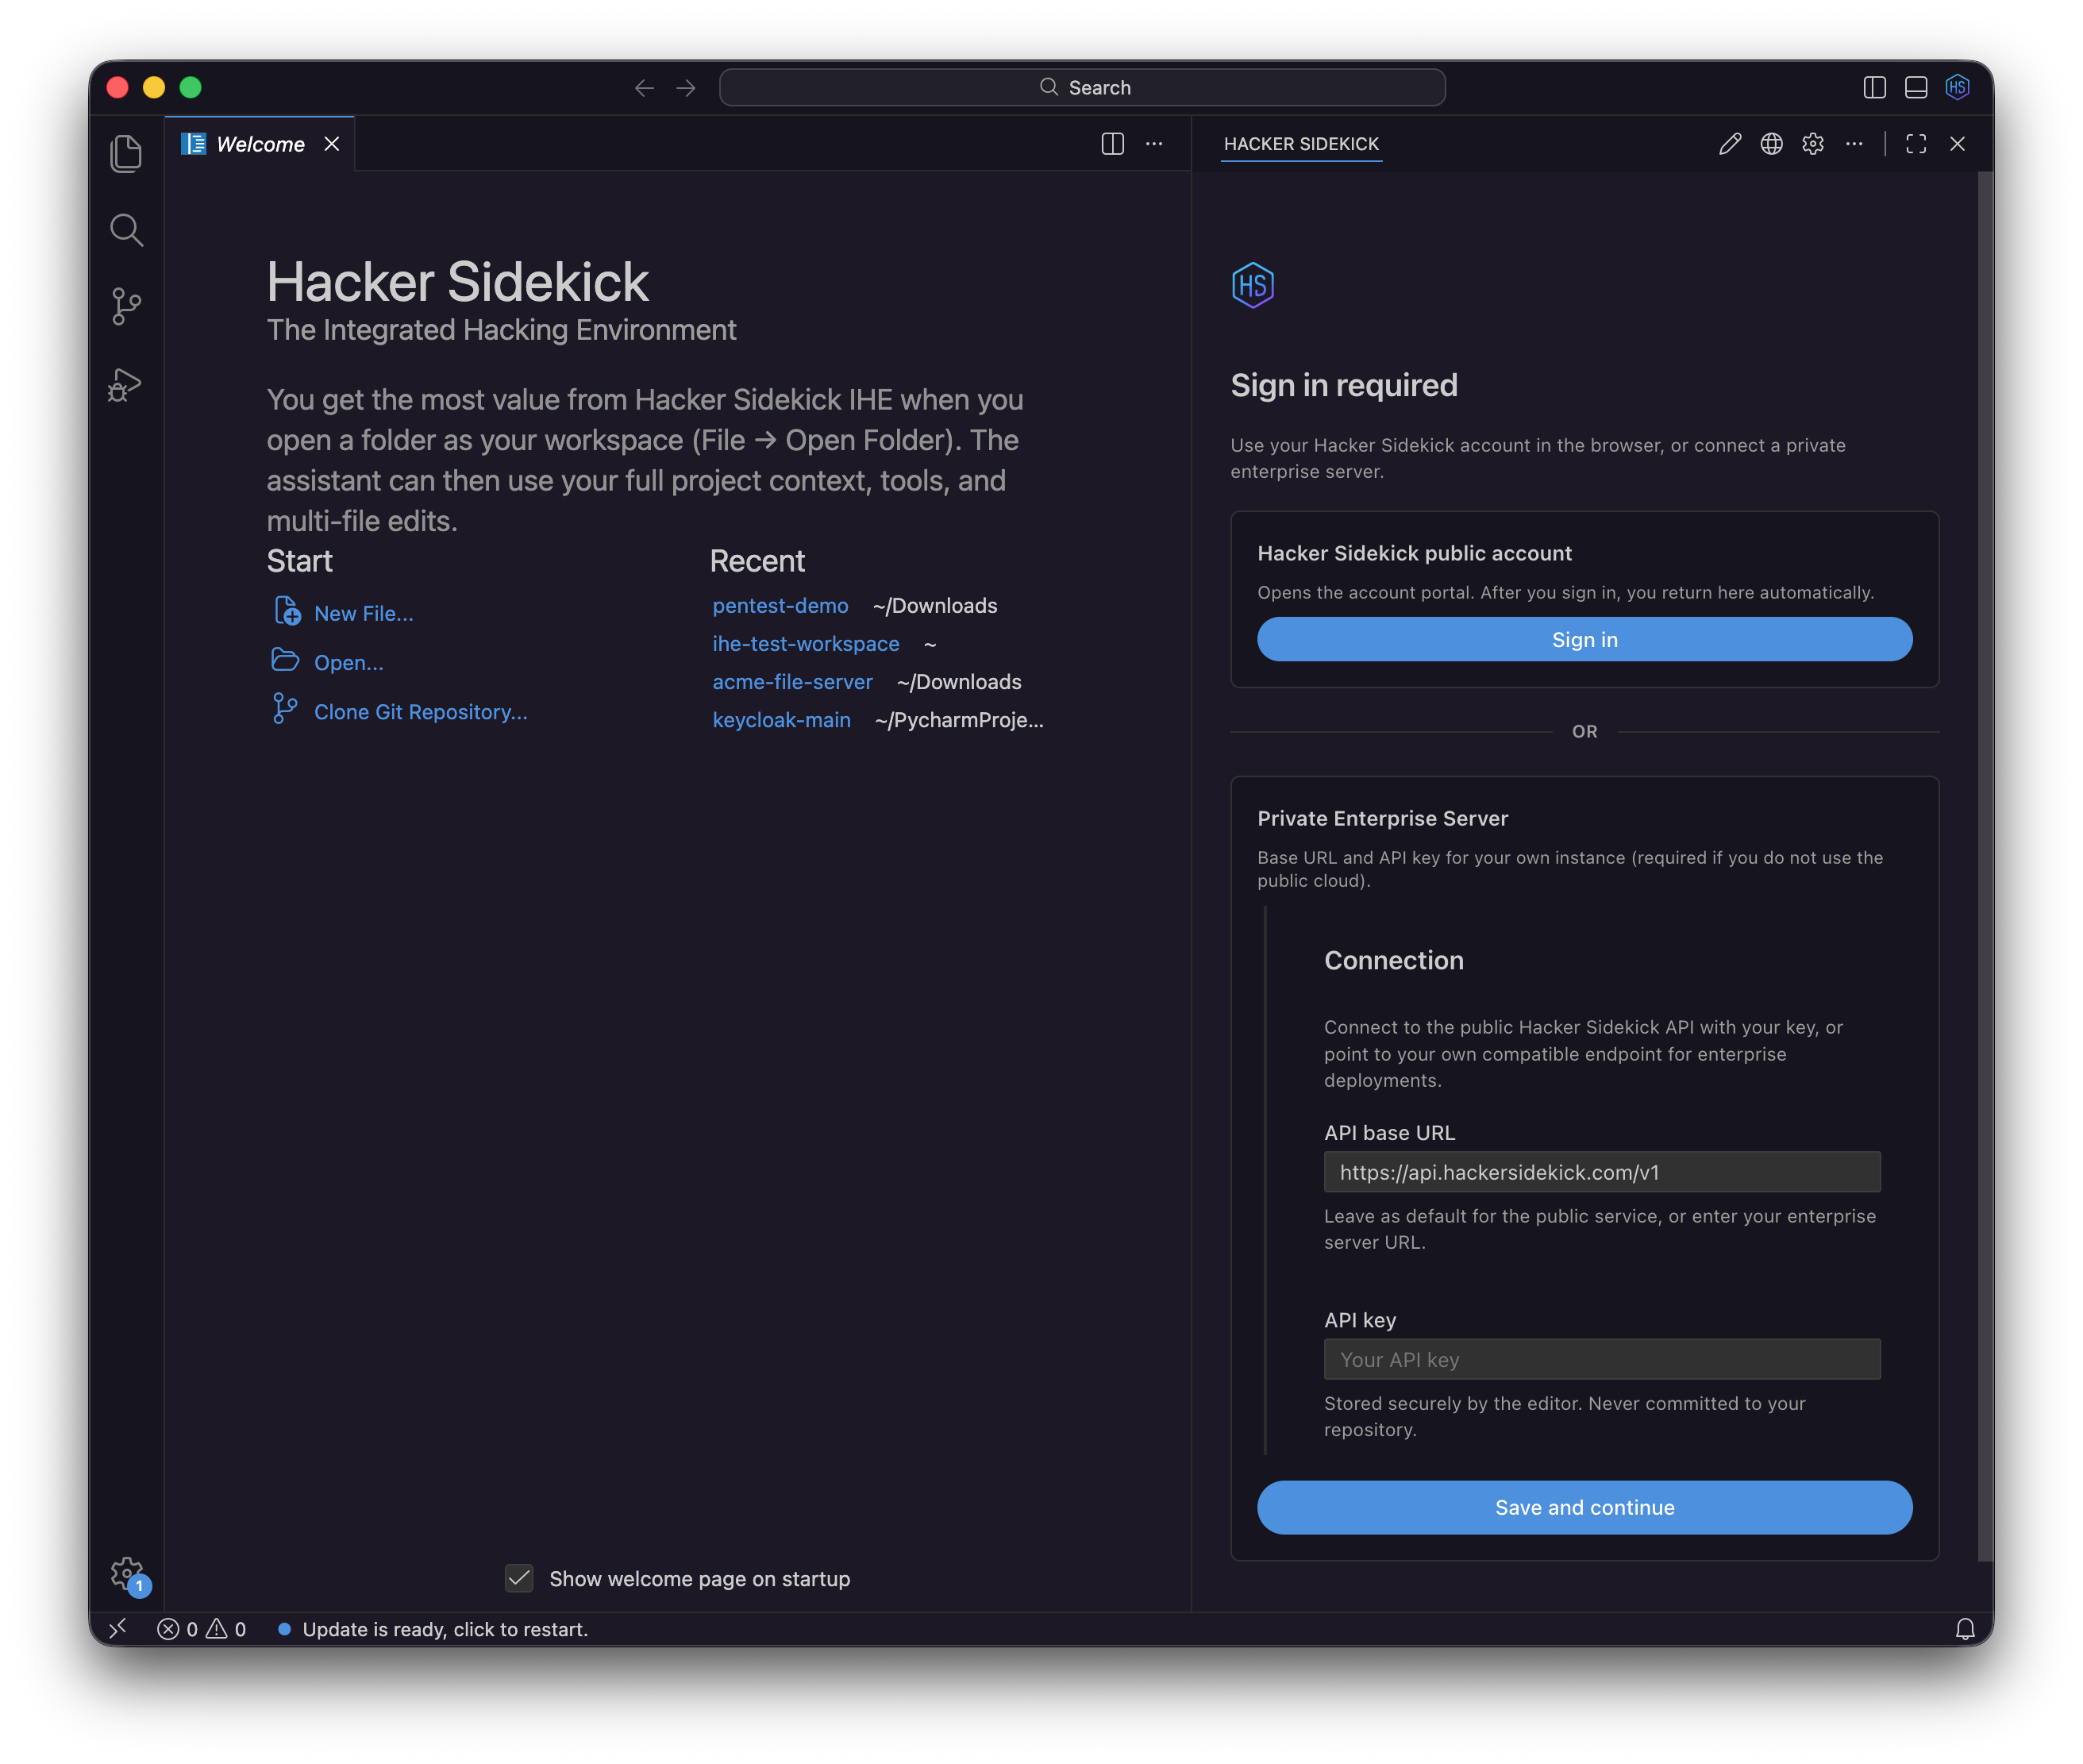Click Update is ready, click to restart
Image resolution: width=2083 pixels, height=1764 pixels.
tap(434, 1629)
